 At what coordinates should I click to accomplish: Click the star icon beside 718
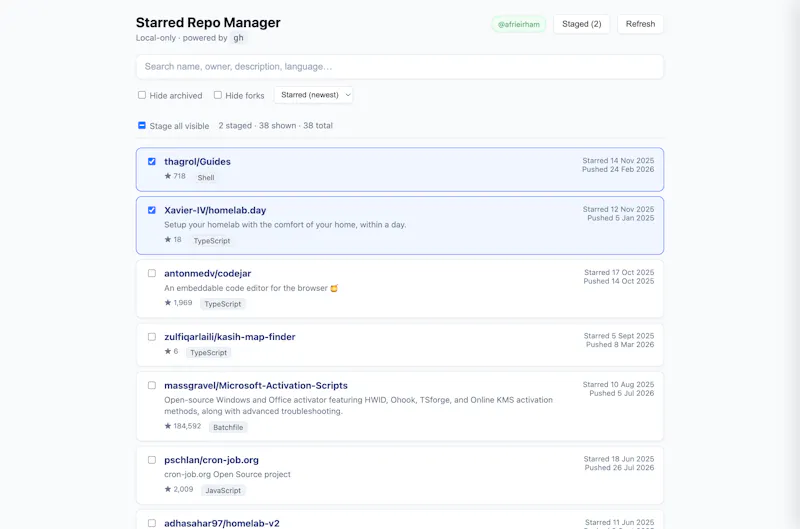pos(167,176)
